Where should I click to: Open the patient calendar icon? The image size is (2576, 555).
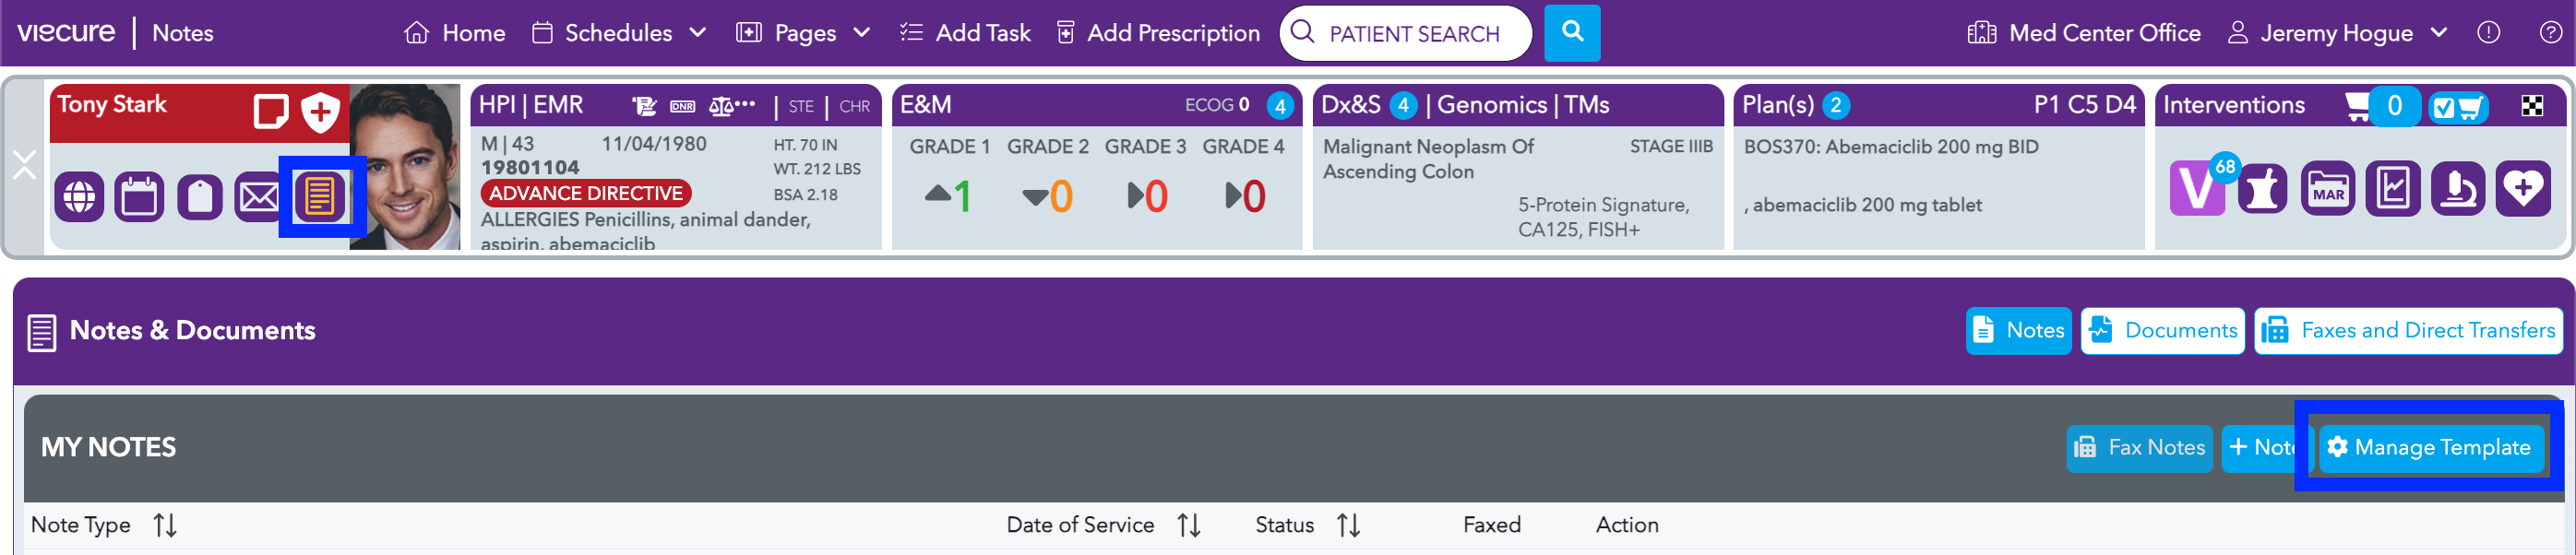(x=139, y=196)
